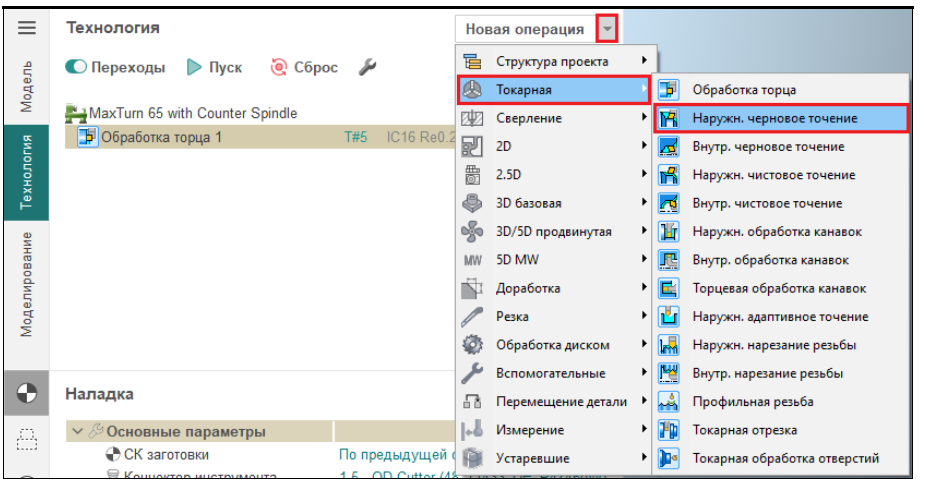This screenshot has height=485, width=925.
Task: Click the Сброс reset icon
Action: pyautogui.click(x=280, y=68)
